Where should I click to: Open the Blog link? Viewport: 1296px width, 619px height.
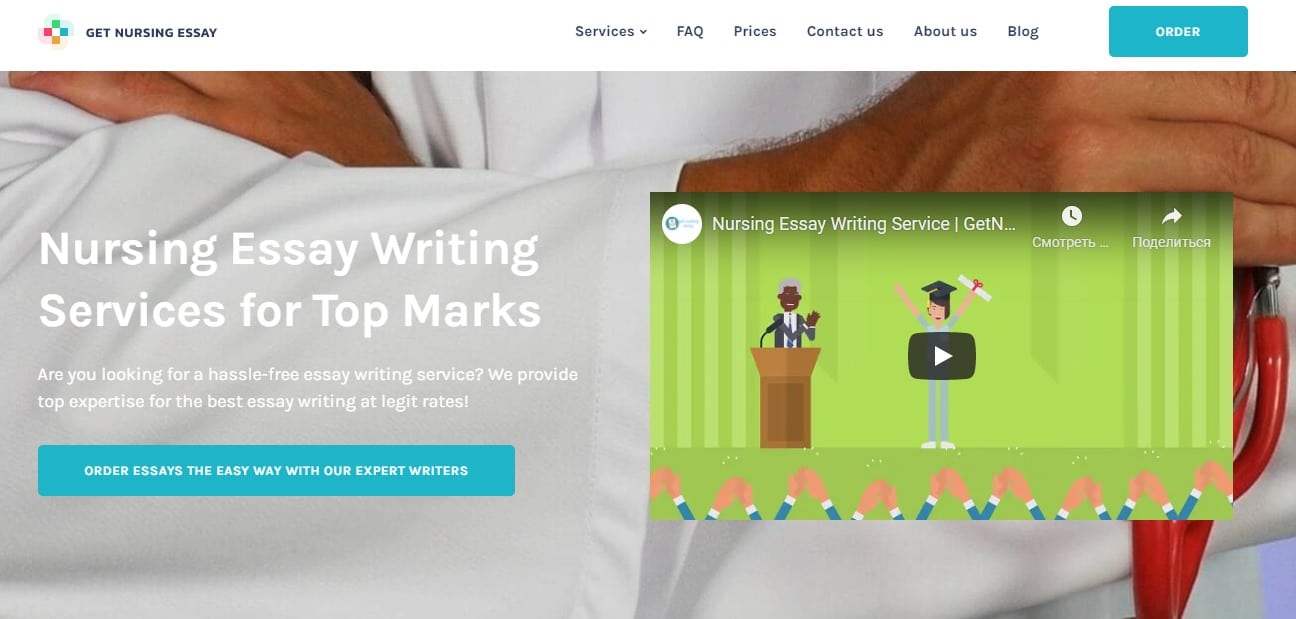click(1023, 31)
